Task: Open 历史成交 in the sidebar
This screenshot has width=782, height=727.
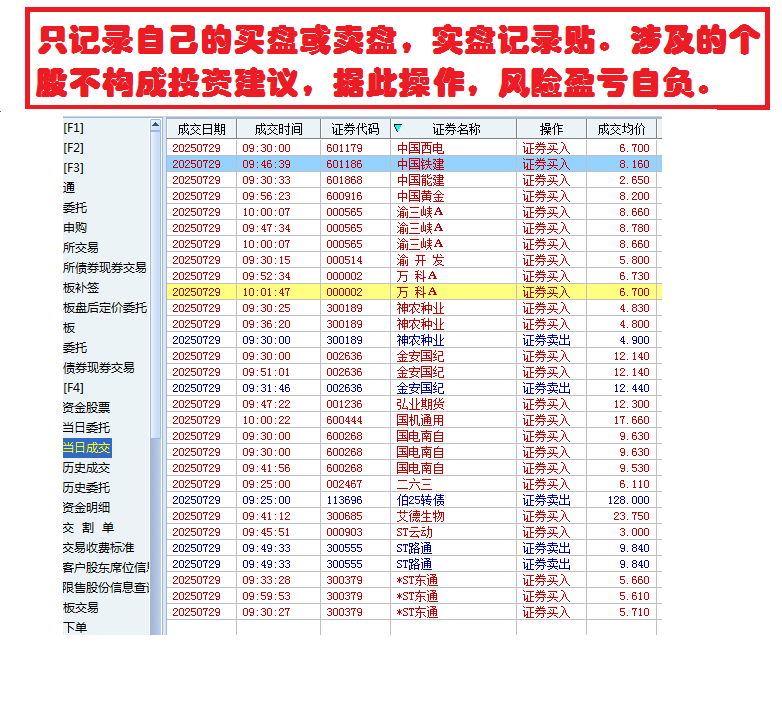Action: (x=86, y=468)
